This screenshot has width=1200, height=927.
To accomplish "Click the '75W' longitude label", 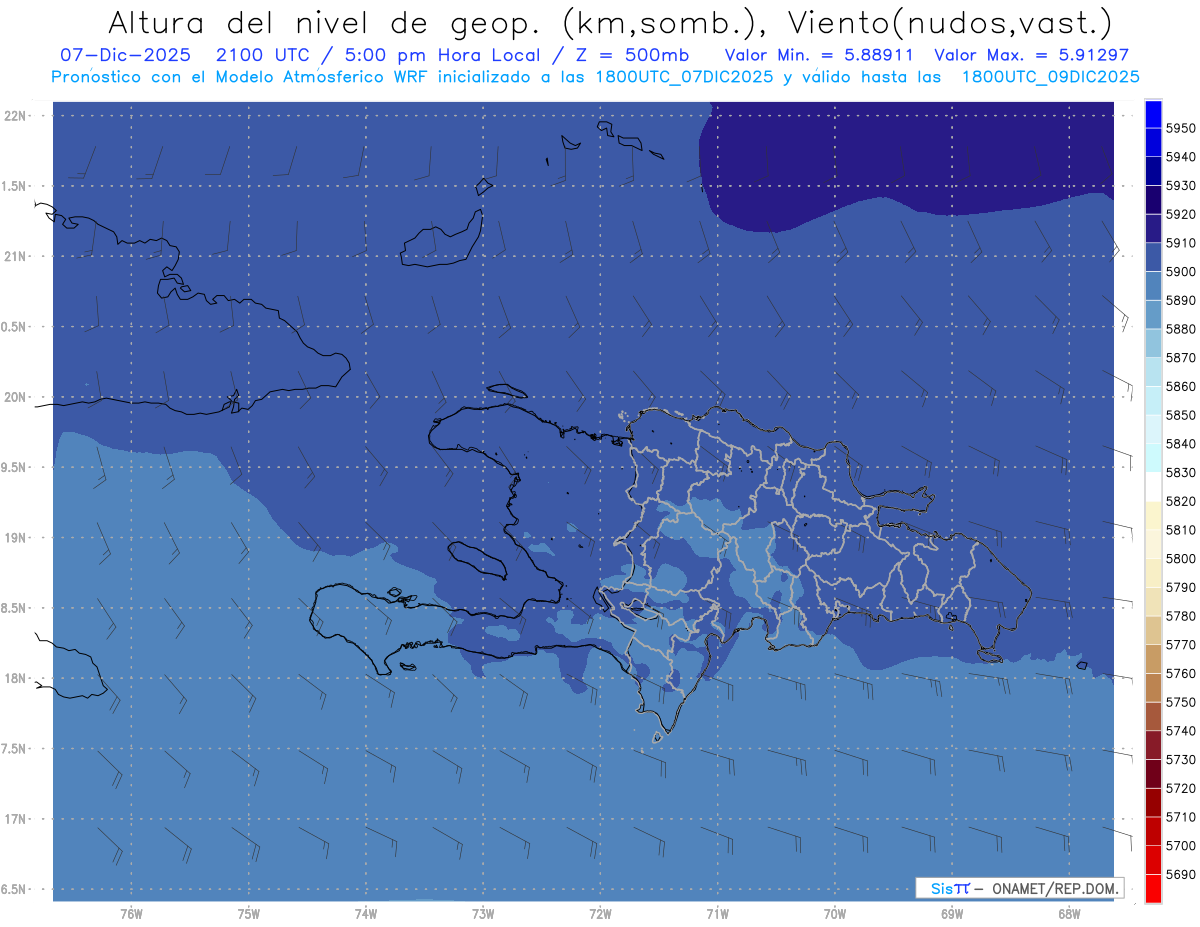I will 249,914.
